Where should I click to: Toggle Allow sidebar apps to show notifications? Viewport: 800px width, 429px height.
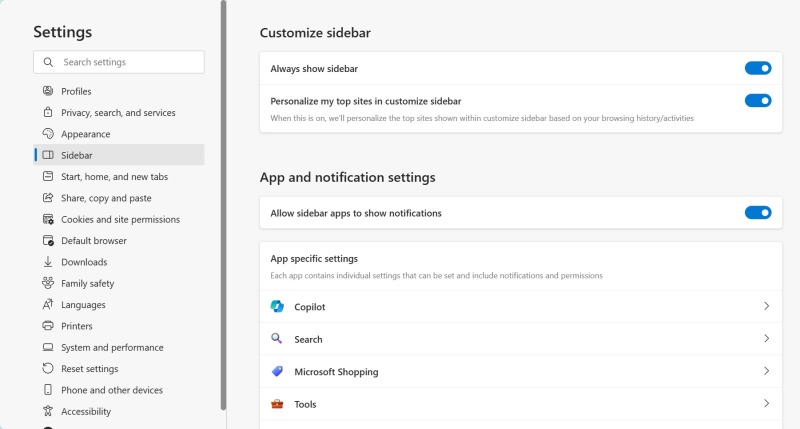(x=758, y=213)
